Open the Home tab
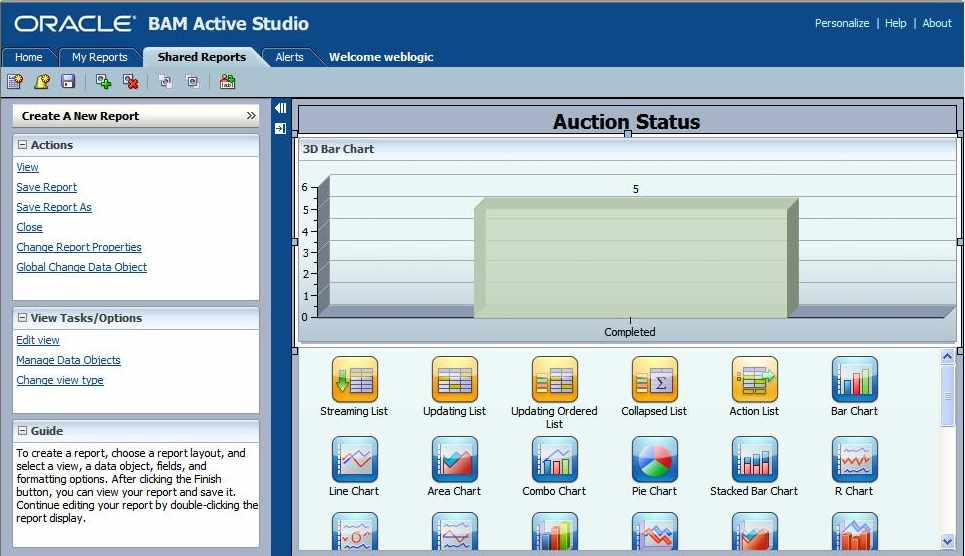Screen dimensions: 965x556 29,57
